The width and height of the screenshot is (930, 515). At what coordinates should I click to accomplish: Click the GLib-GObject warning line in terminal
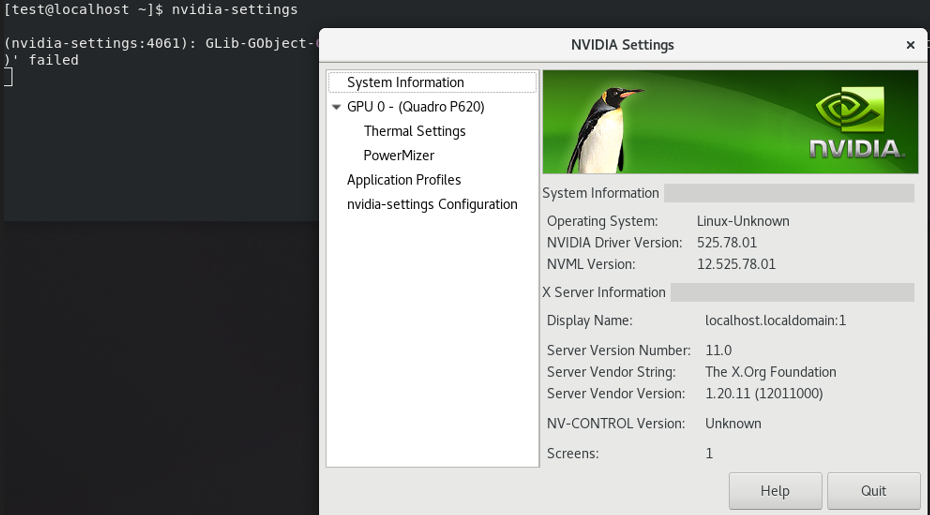click(x=161, y=43)
